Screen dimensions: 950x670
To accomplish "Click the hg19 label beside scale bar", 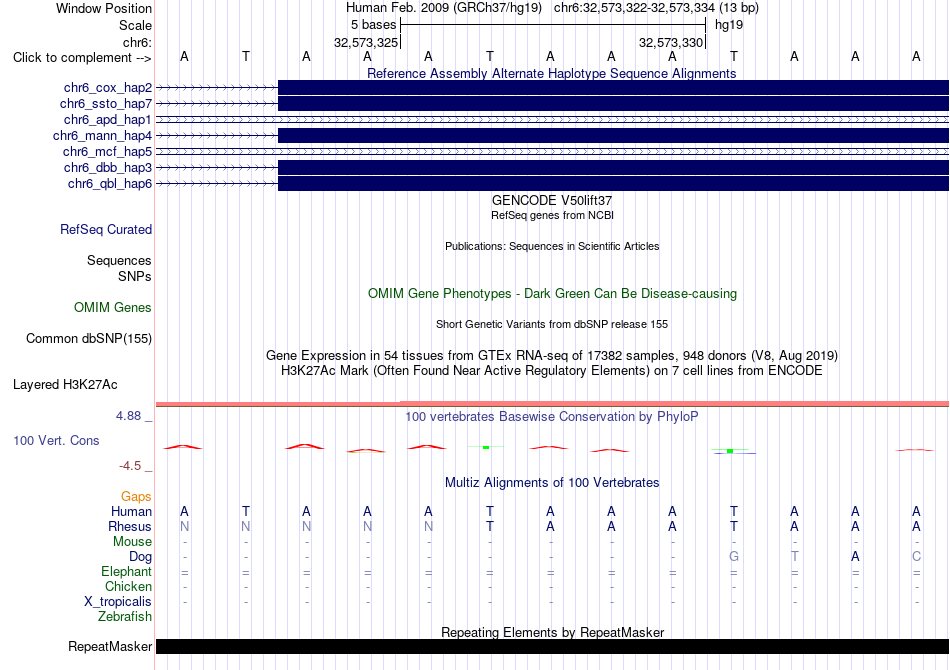I will (x=729, y=25).
